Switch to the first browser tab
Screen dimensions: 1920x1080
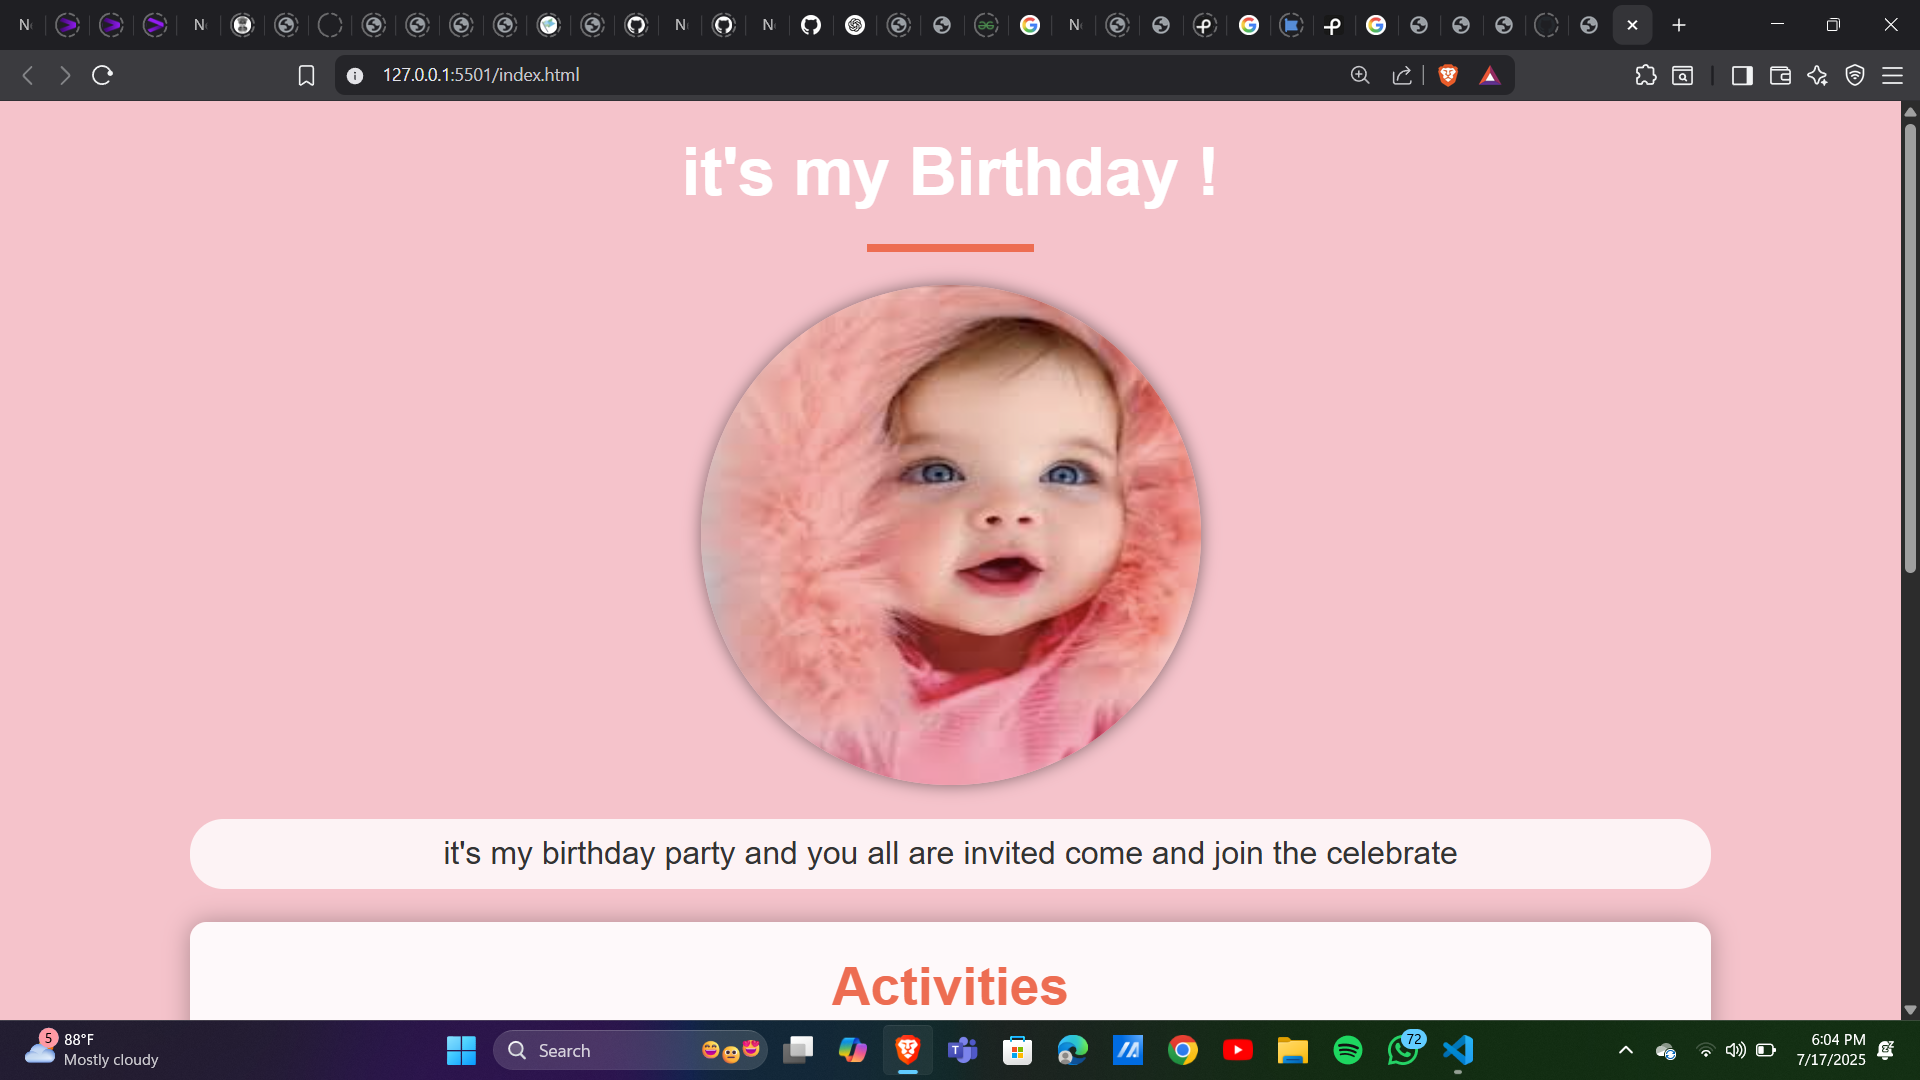[x=25, y=25]
